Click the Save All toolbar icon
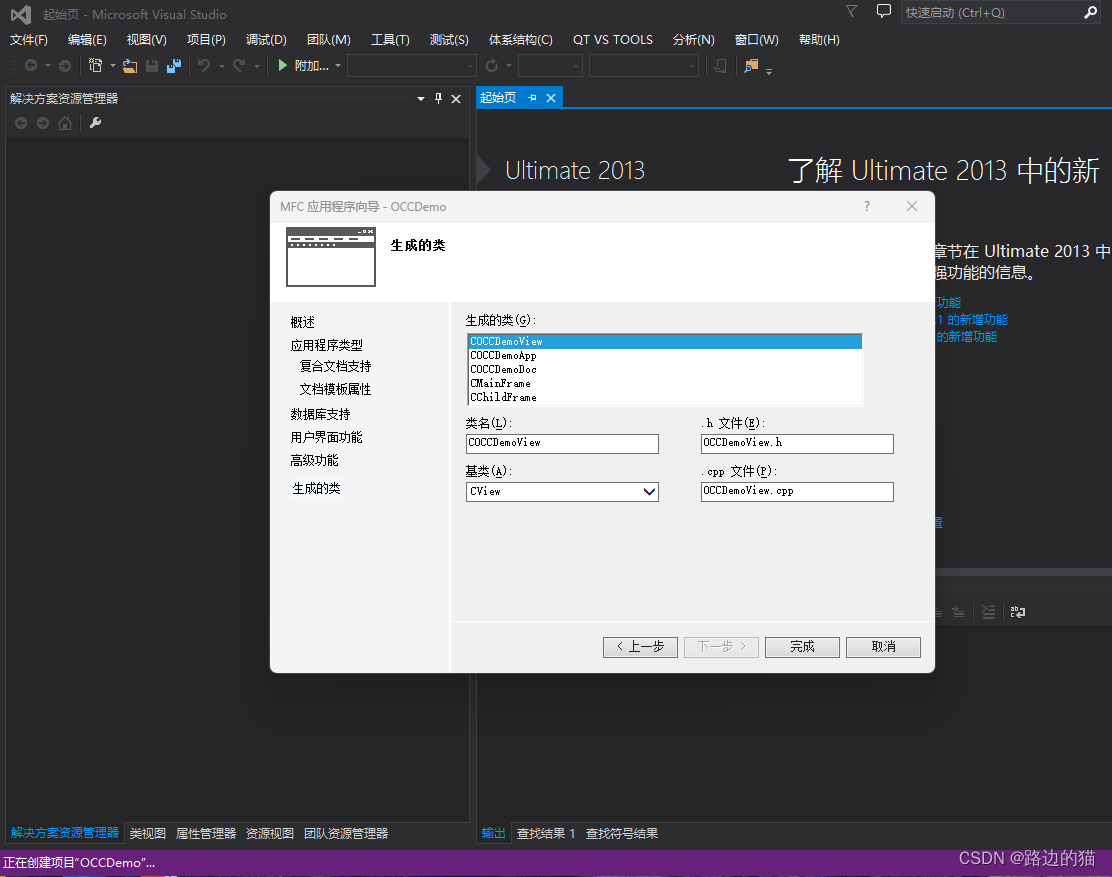This screenshot has width=1112, height=877. (174, 66)
